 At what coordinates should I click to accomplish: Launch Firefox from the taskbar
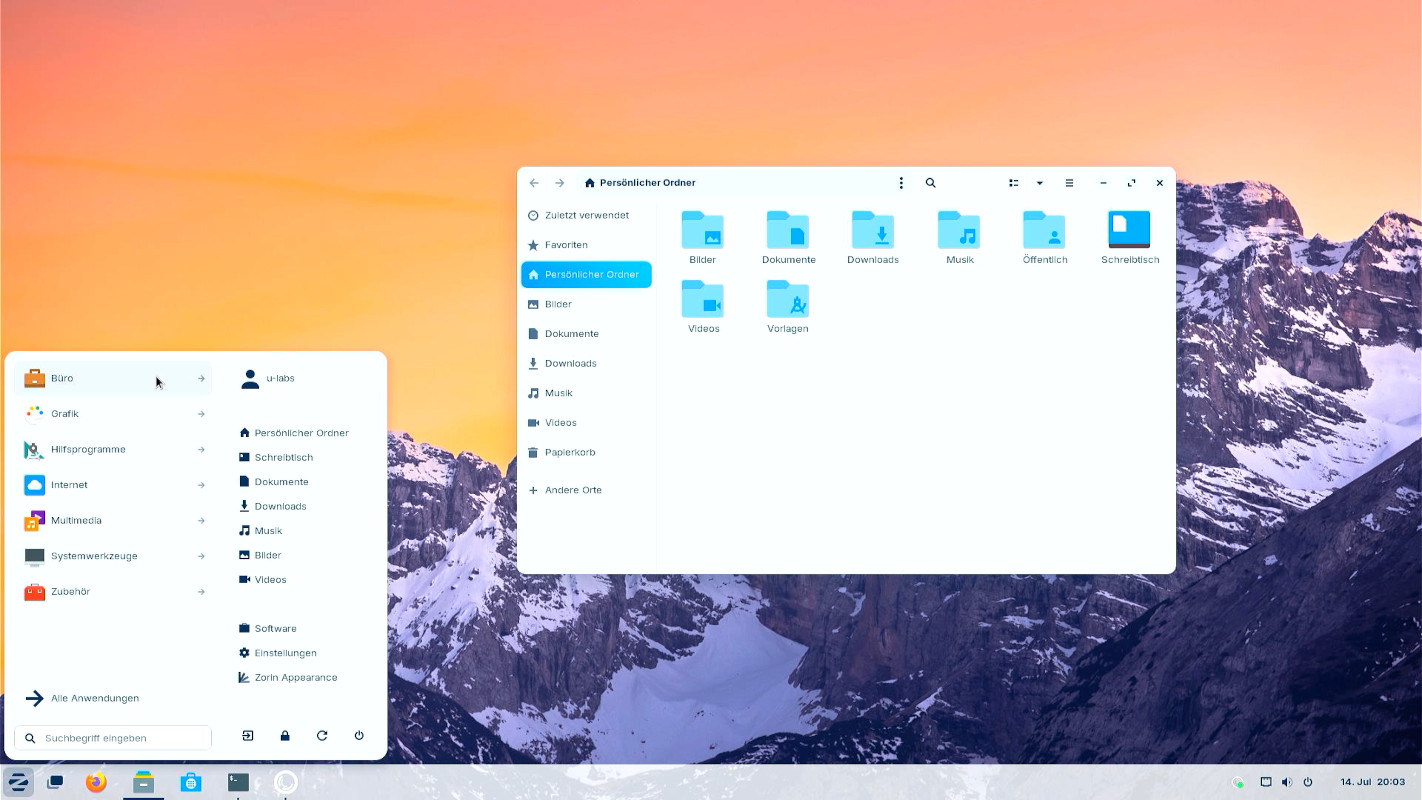coord(96,782)
